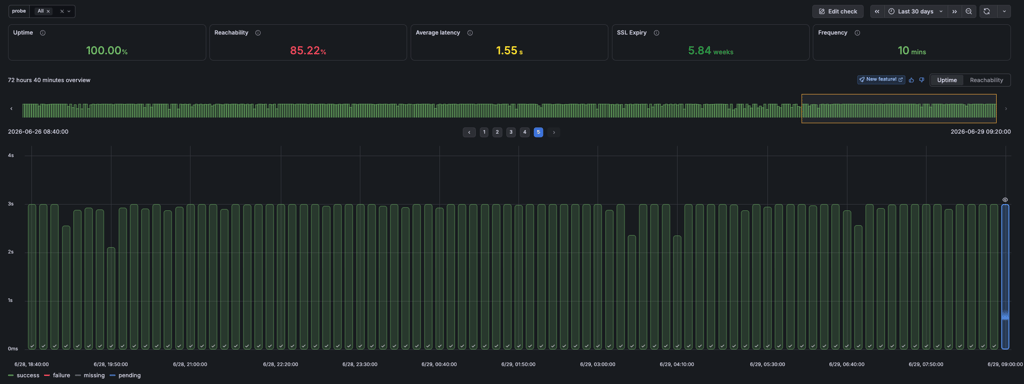Image resolution: width=1024 pixels, height=384 pixels.
Task: Click the highlighted range in overview minimap
Action: pyautogui.click(x=899, y=108)
